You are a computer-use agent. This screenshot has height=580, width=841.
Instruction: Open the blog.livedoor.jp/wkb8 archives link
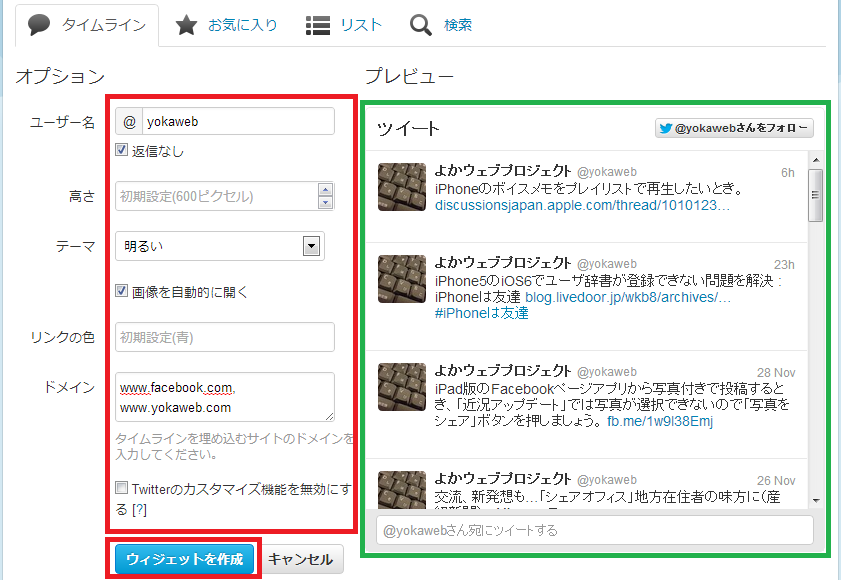(628, 297)
